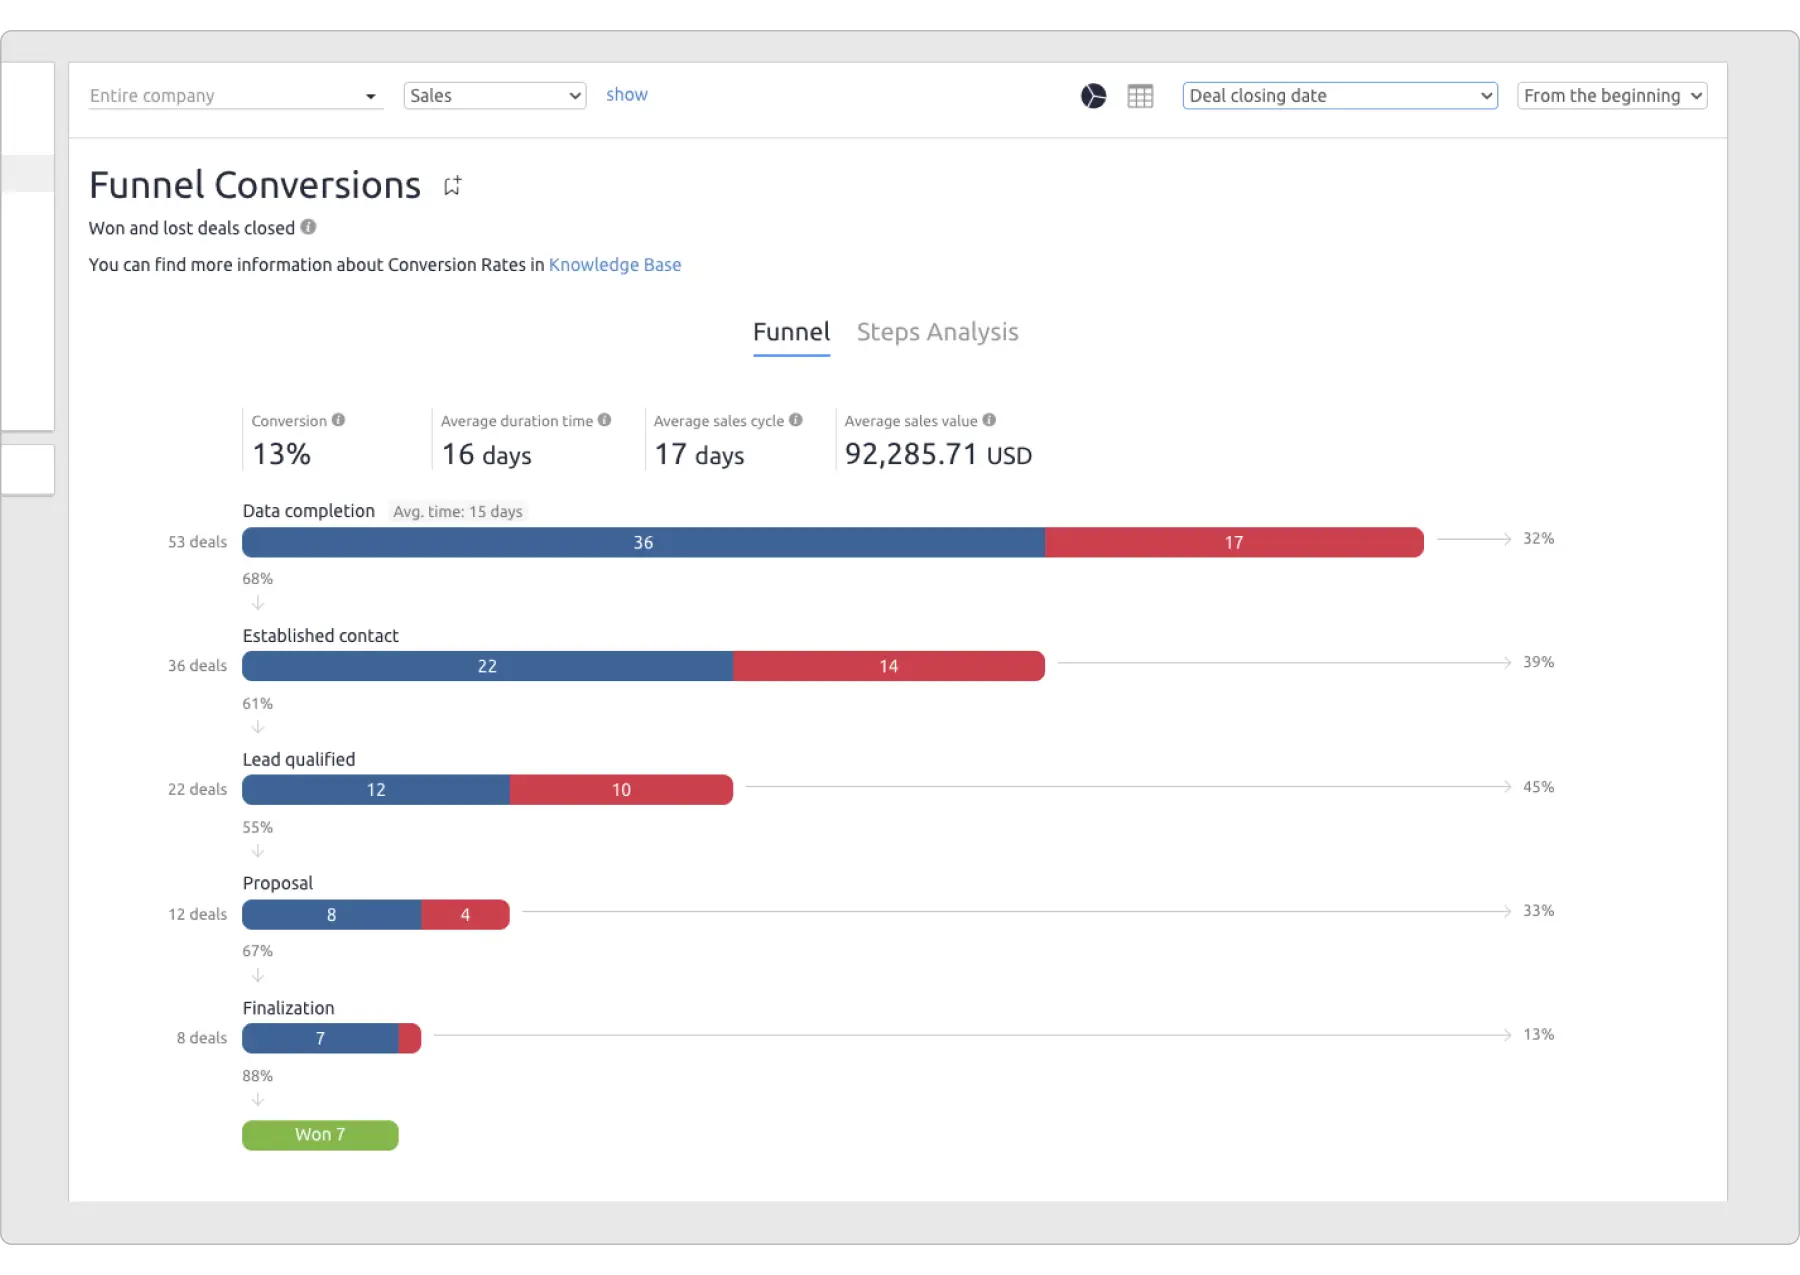Screen dimensions: 1800x1275
Task: Click the 32% lost rate value
Action: click(x=1538, y=538)
